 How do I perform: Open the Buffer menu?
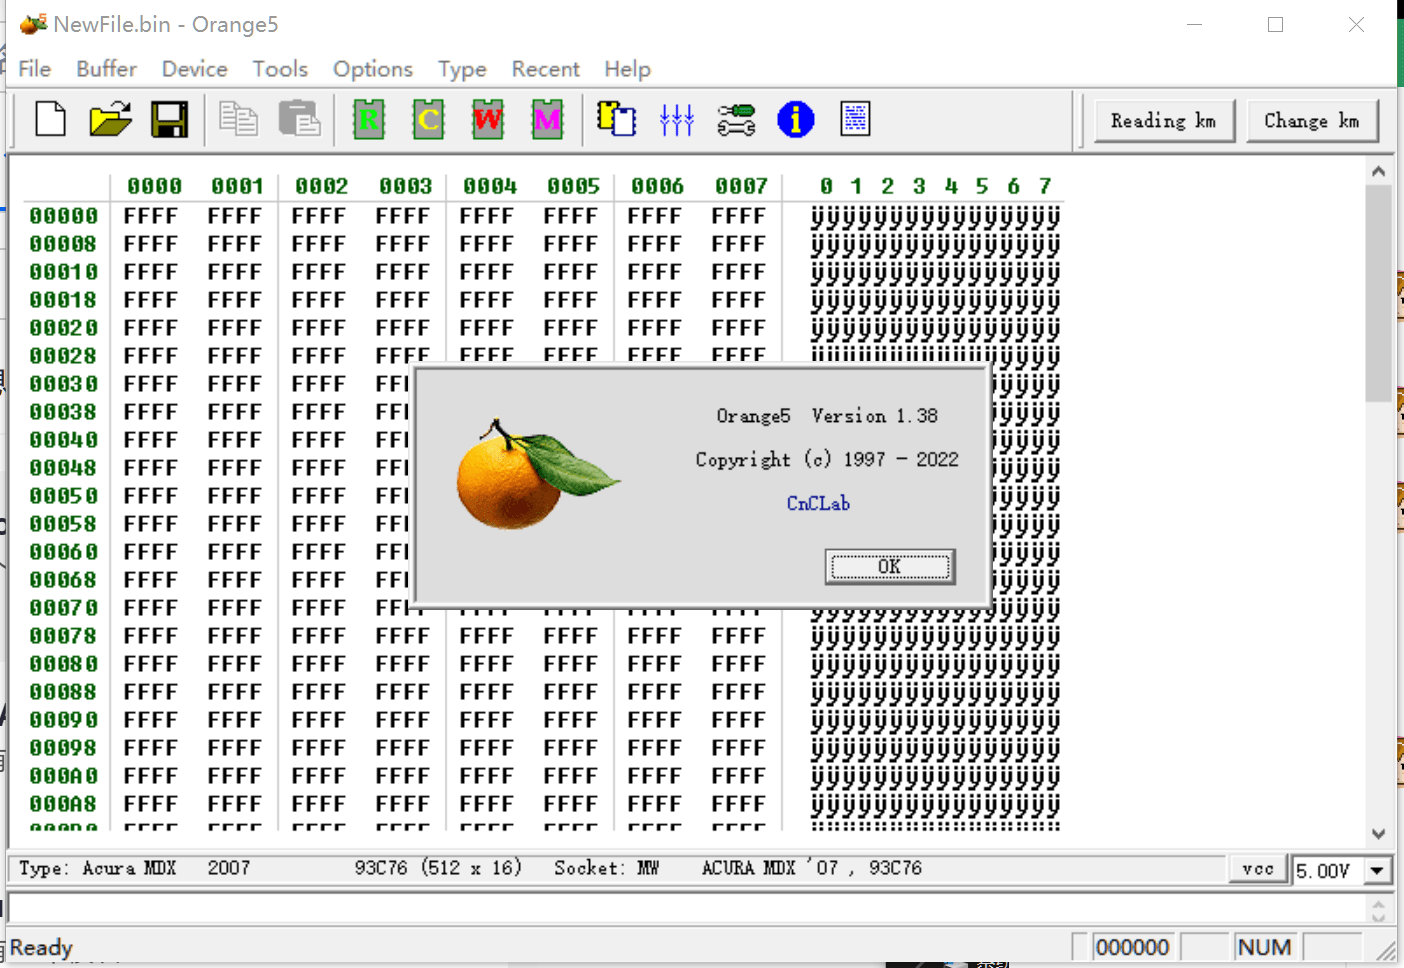[x=106, y=69]
